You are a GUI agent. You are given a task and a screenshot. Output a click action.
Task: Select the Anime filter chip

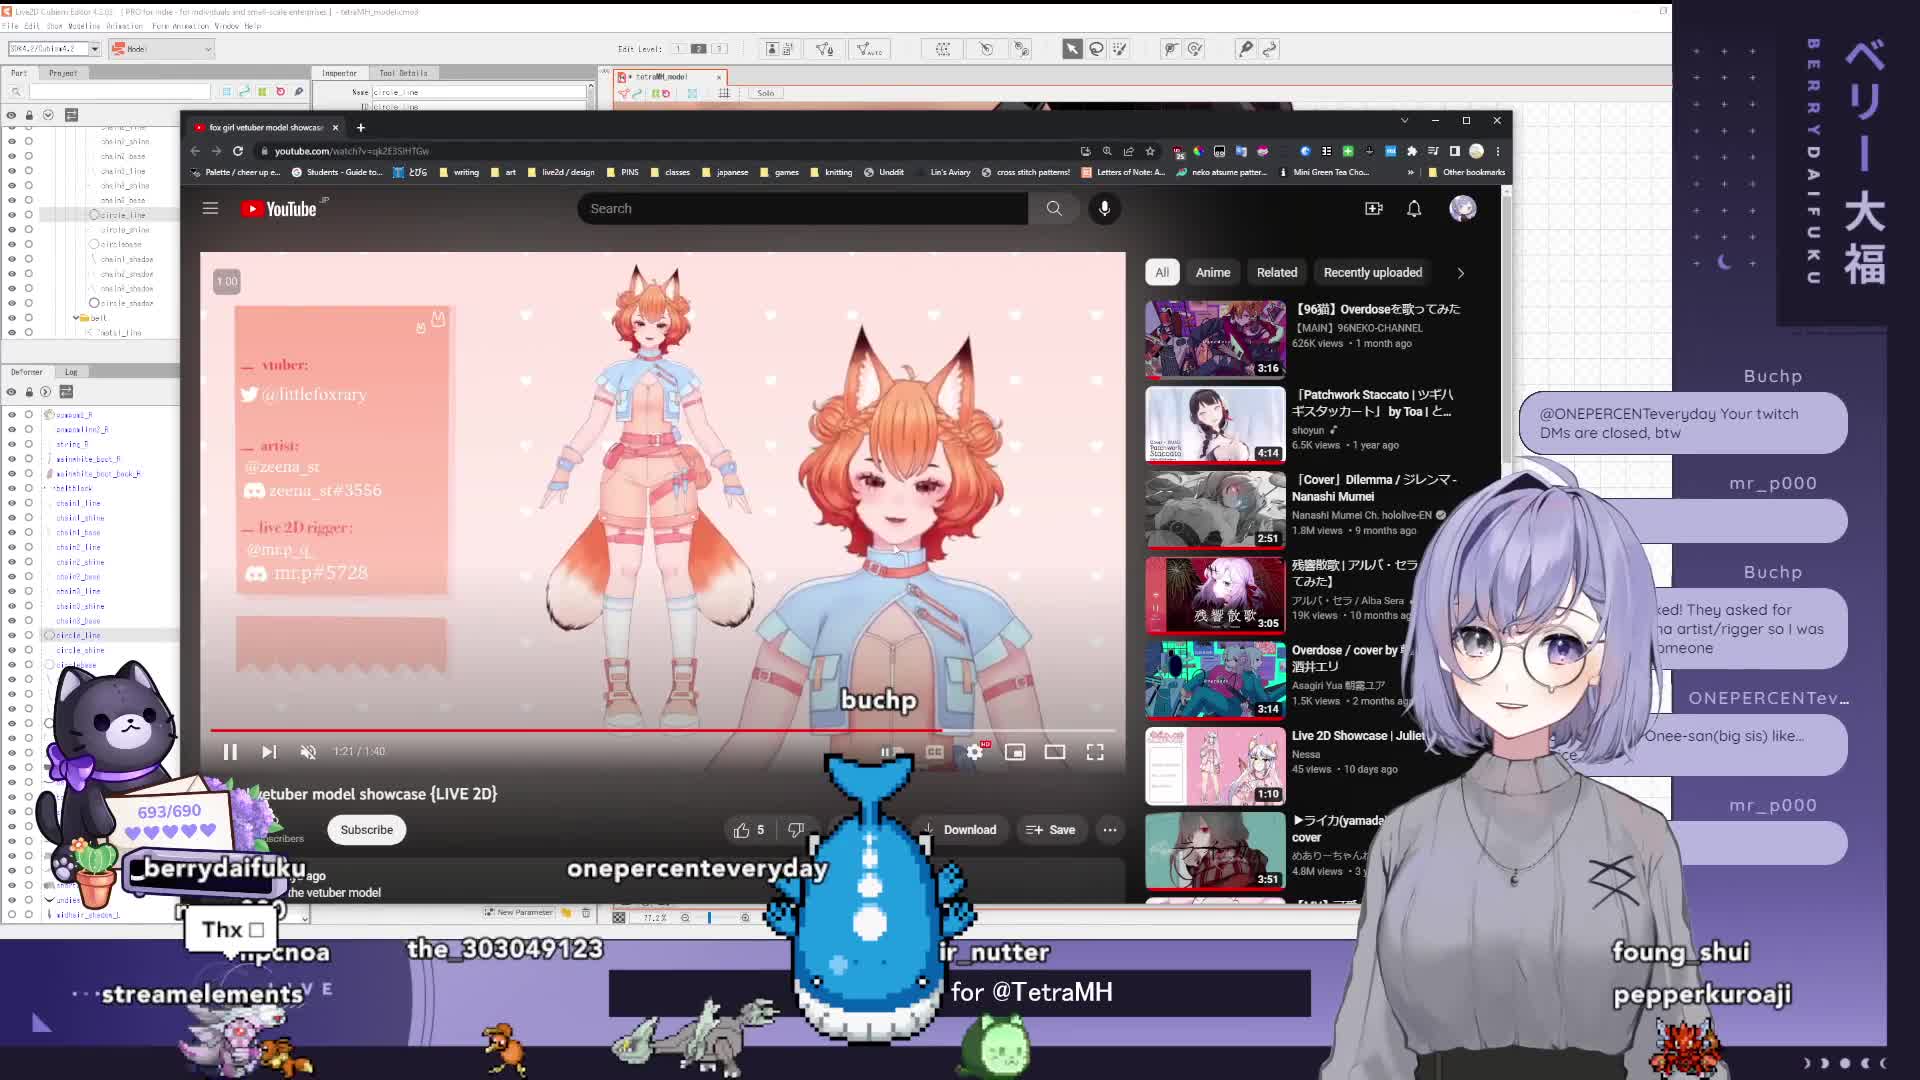[1213, 273]
